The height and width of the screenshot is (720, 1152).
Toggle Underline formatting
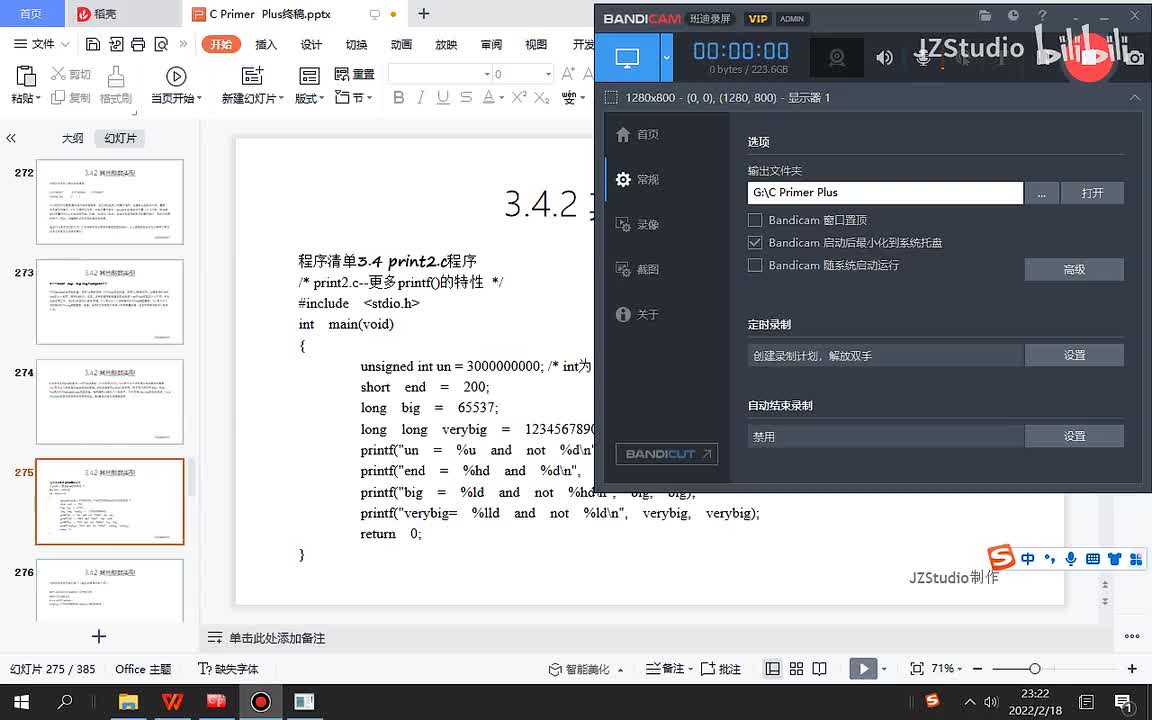click(443, 98)
